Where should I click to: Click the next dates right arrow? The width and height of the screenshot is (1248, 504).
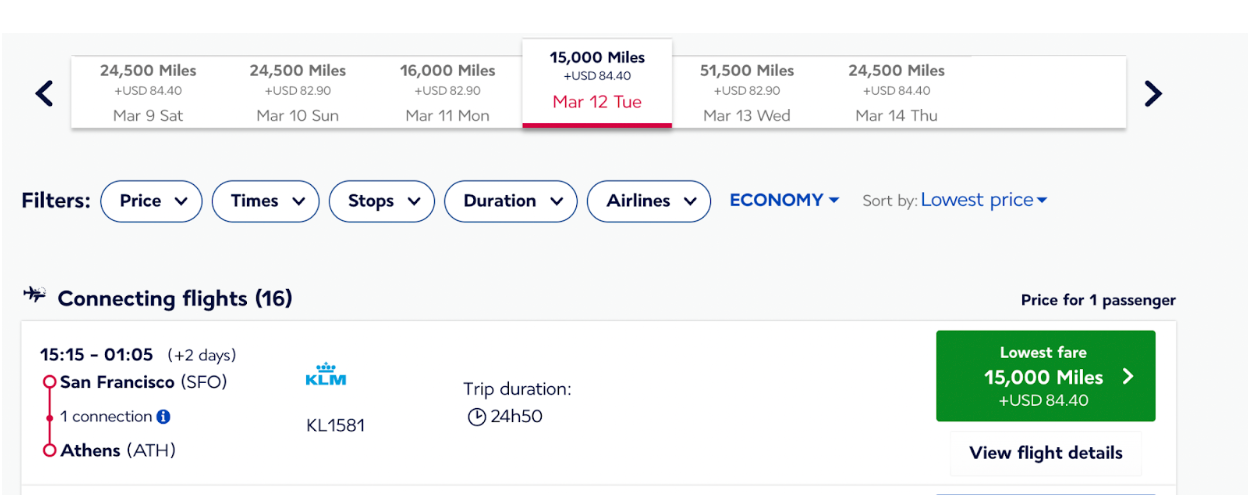1153,94
